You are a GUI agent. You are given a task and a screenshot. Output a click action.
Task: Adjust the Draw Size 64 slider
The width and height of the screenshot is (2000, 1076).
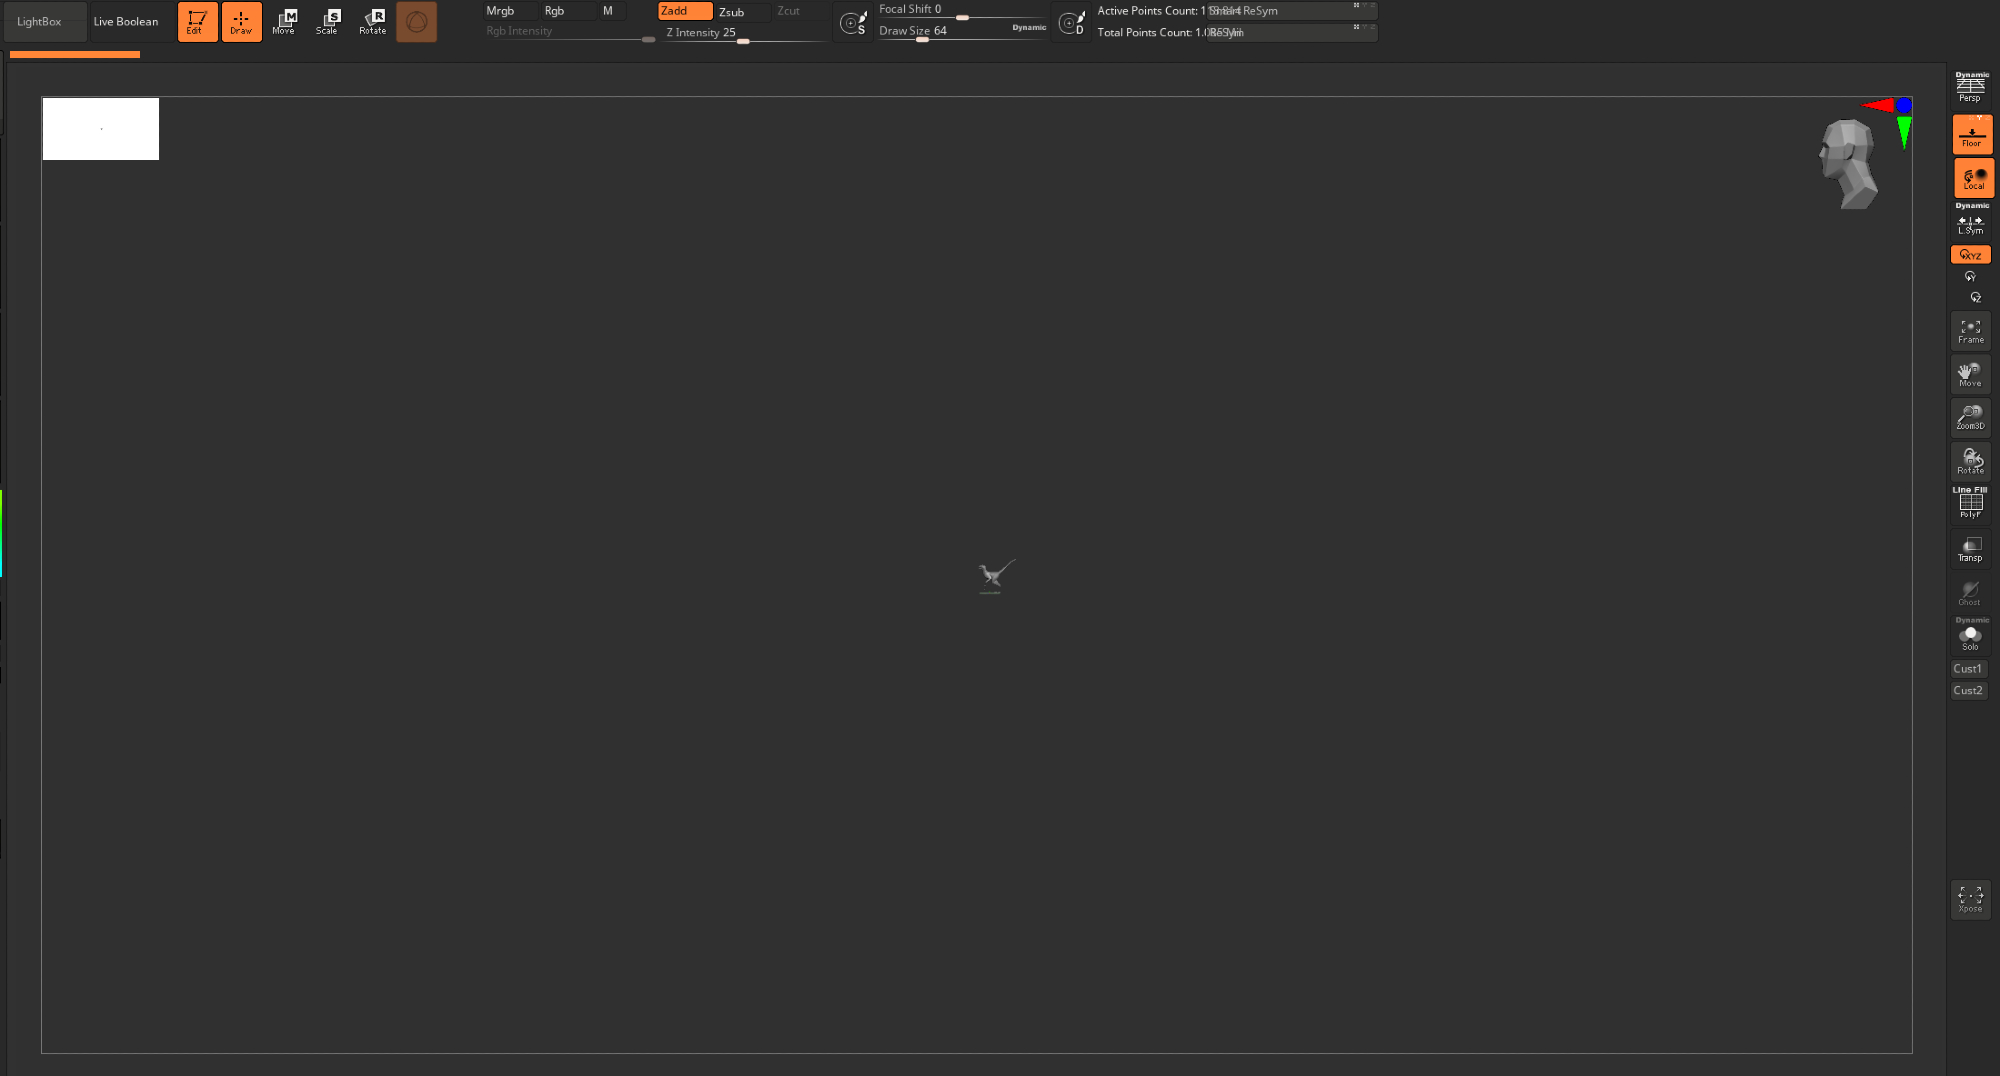point(943,32)
